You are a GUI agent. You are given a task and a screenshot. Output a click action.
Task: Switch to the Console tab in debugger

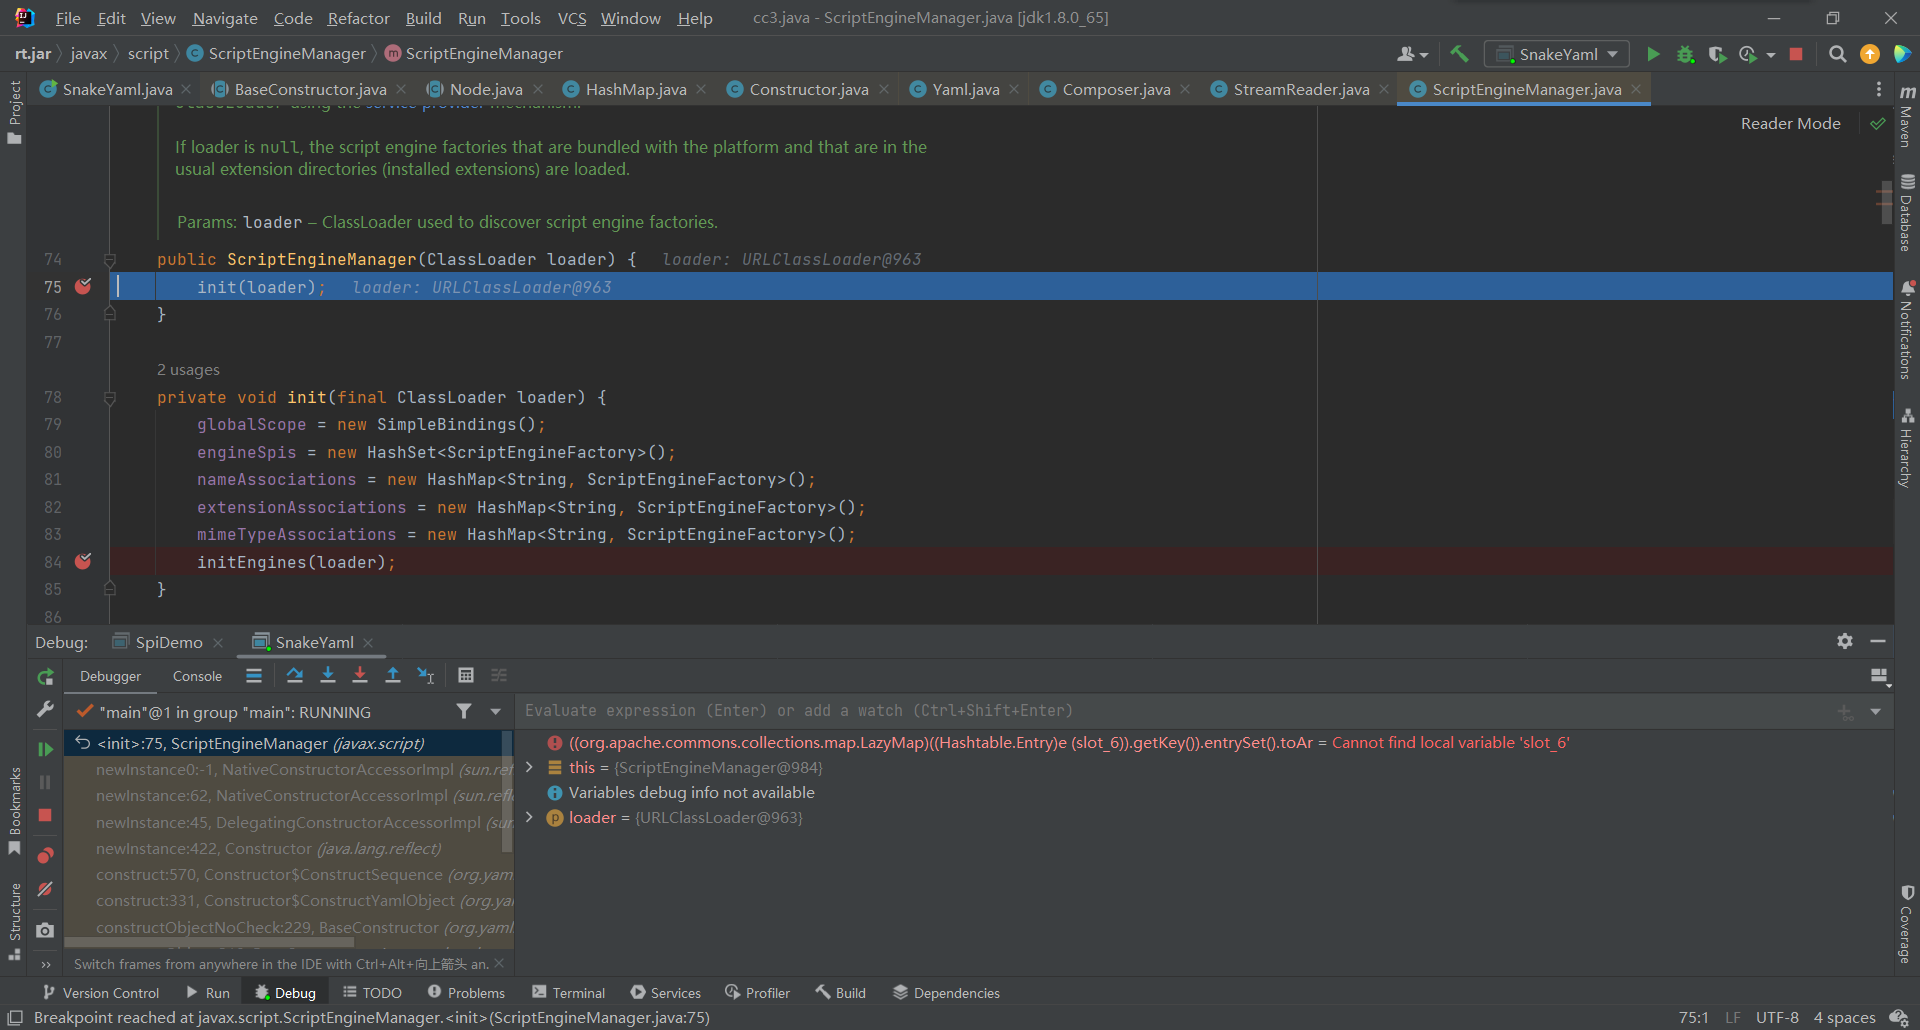point(197,676)
